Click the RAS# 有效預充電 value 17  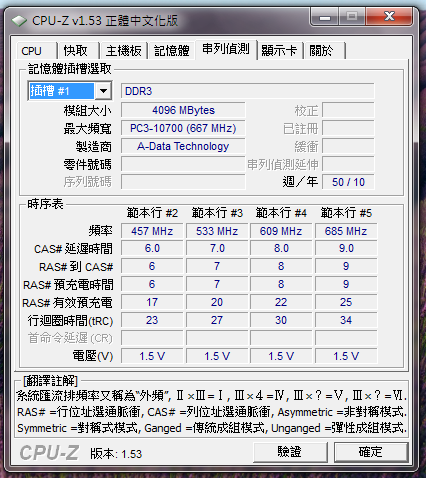152,302
